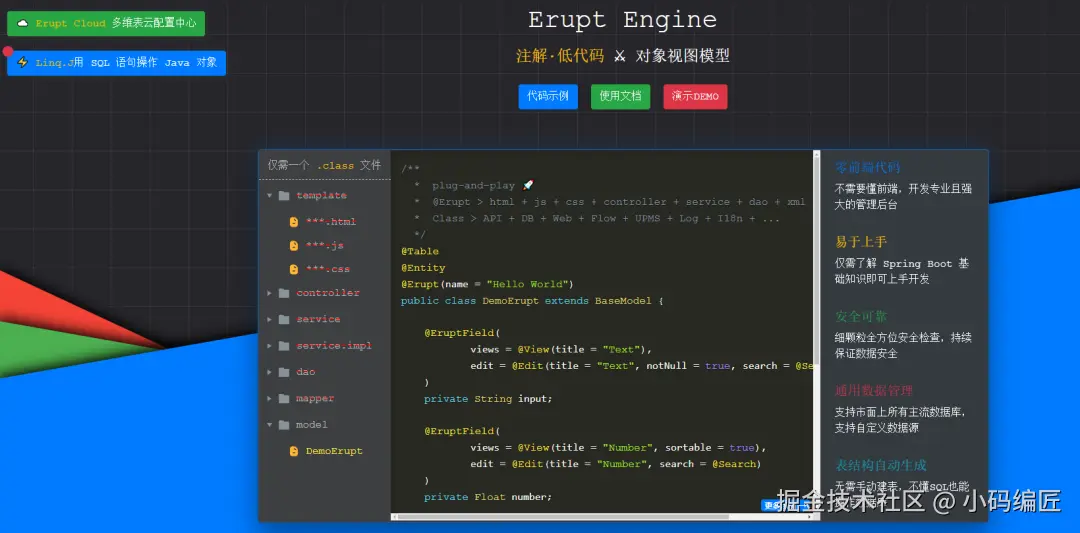Expand the mapper folder arrow
This screenshot has height=533, width=1080.
pos(270,399)
